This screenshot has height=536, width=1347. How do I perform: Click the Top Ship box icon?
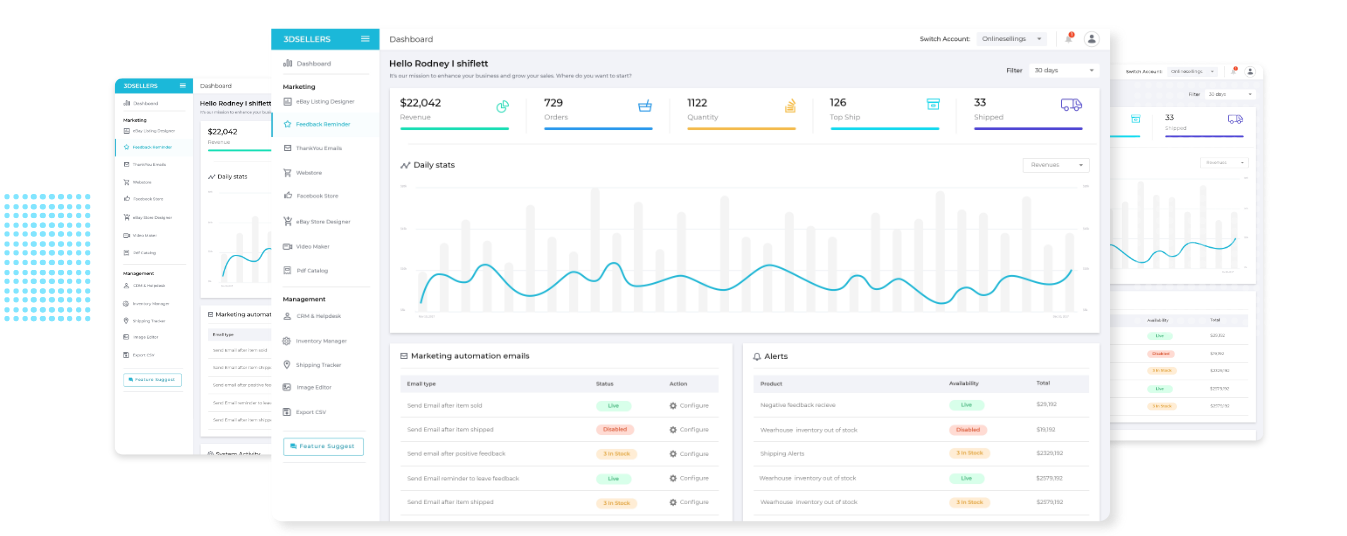[x=933, y=104]
